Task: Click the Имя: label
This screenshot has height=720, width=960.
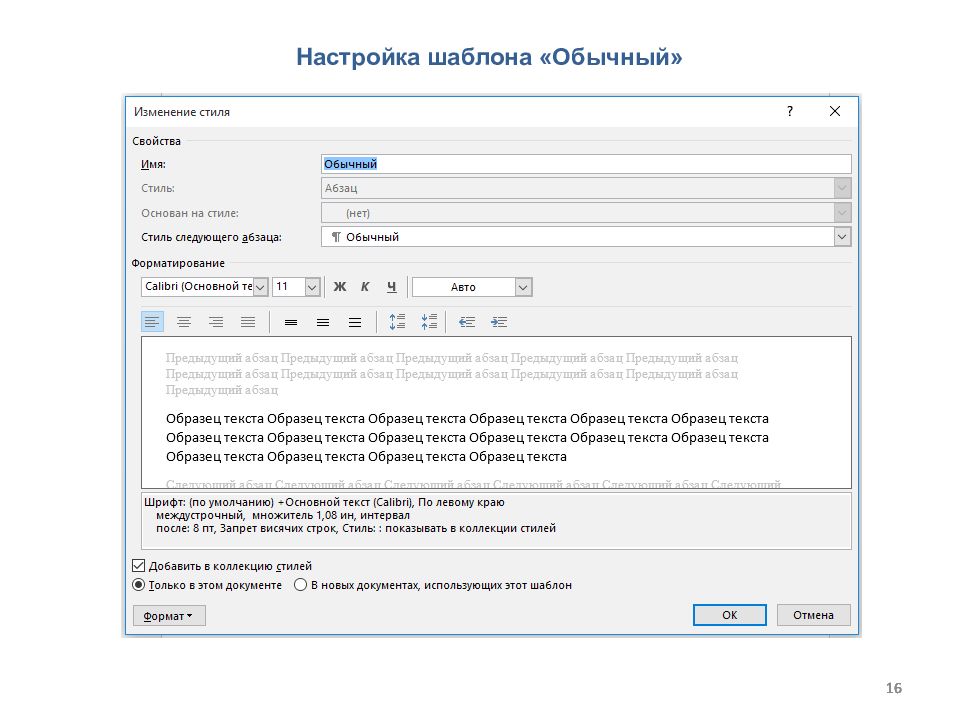Action: pyautogui.click(x=153, y=164)
